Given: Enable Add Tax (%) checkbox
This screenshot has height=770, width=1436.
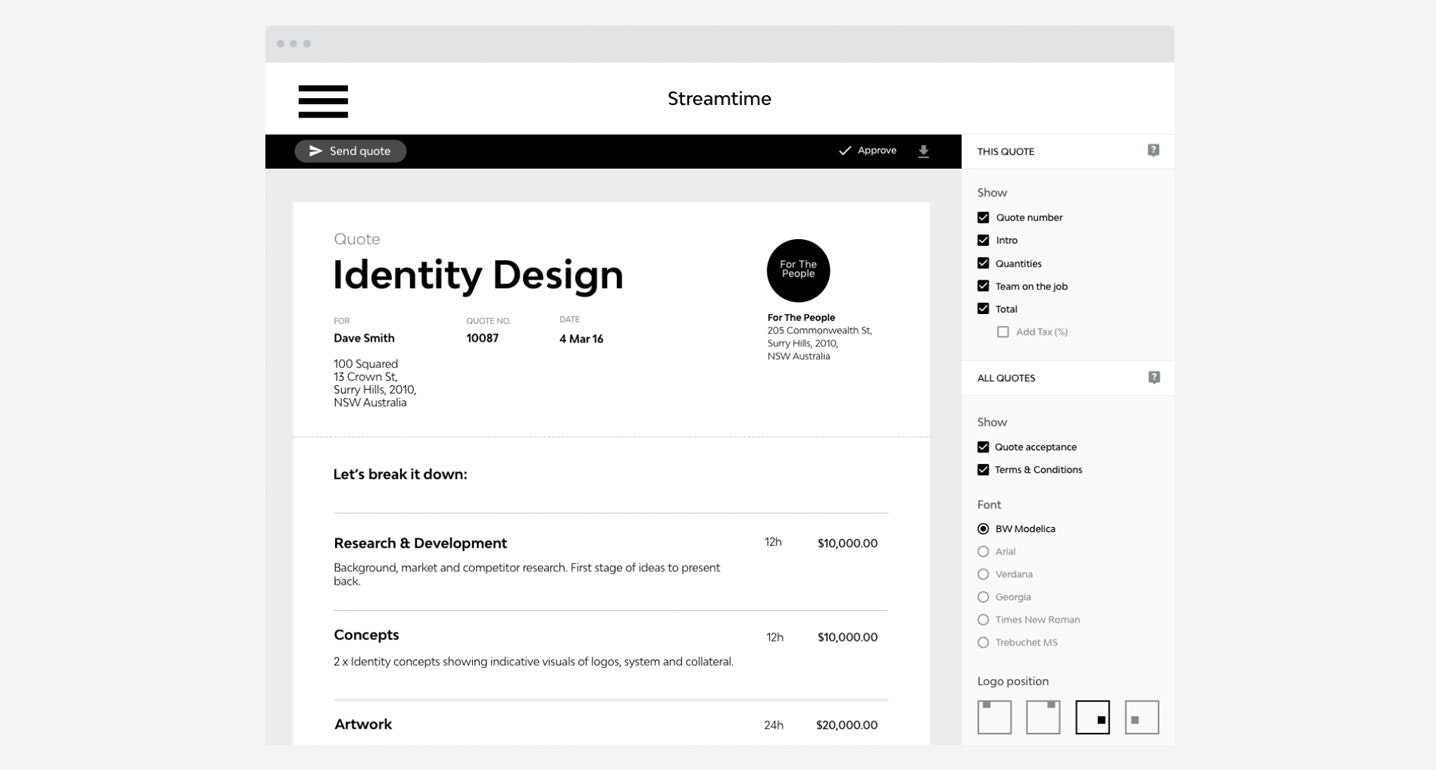Looking at the screenshot, I should 1003,332.
